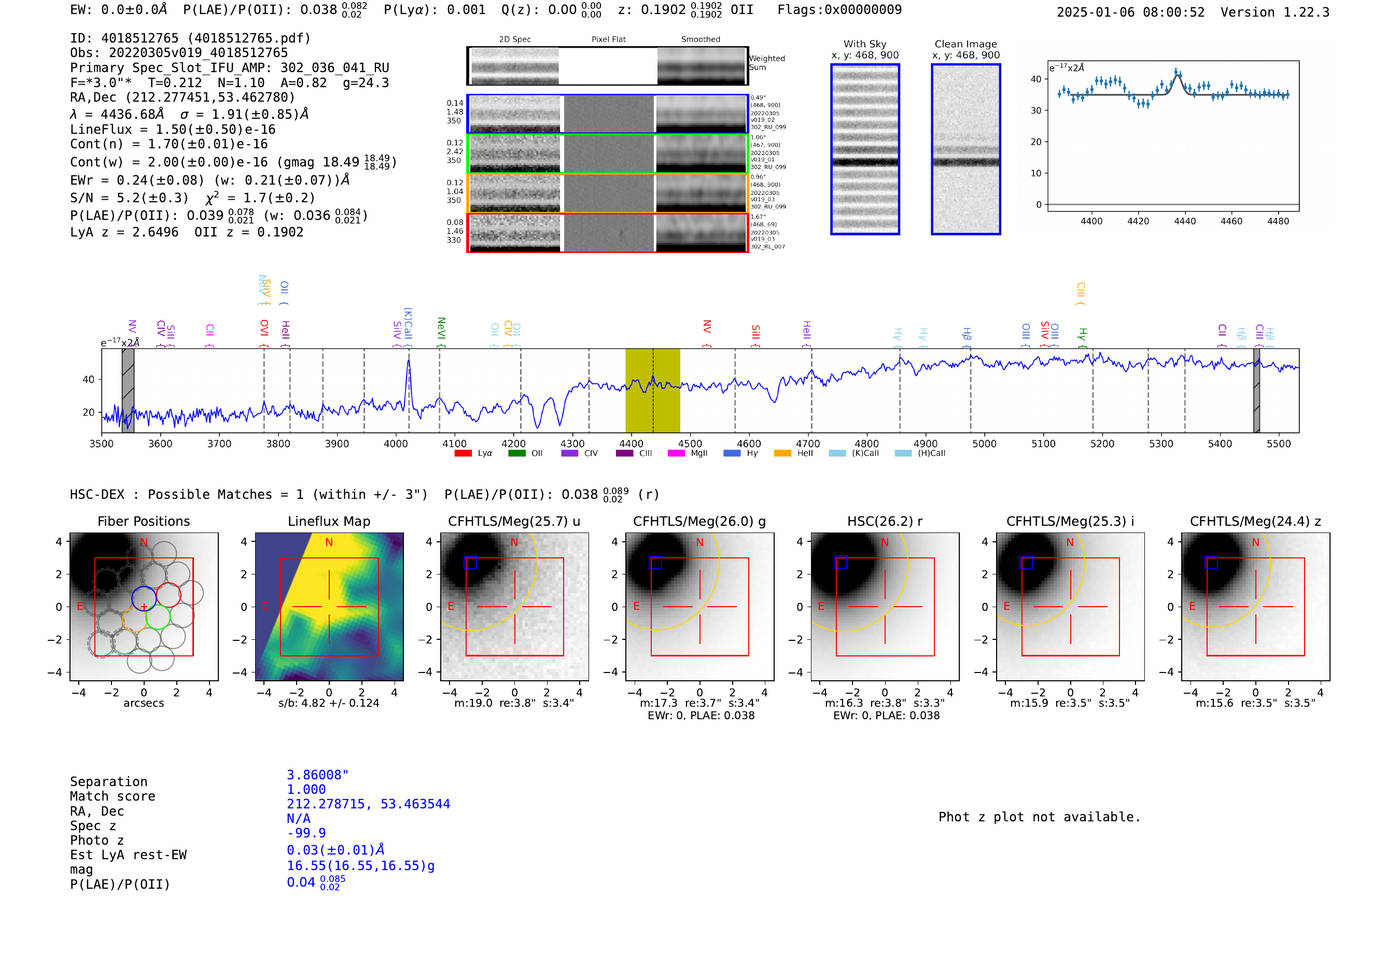Click the 'Pixel Flat' column header
The image size is (1400, 953).
pos(608,40)
